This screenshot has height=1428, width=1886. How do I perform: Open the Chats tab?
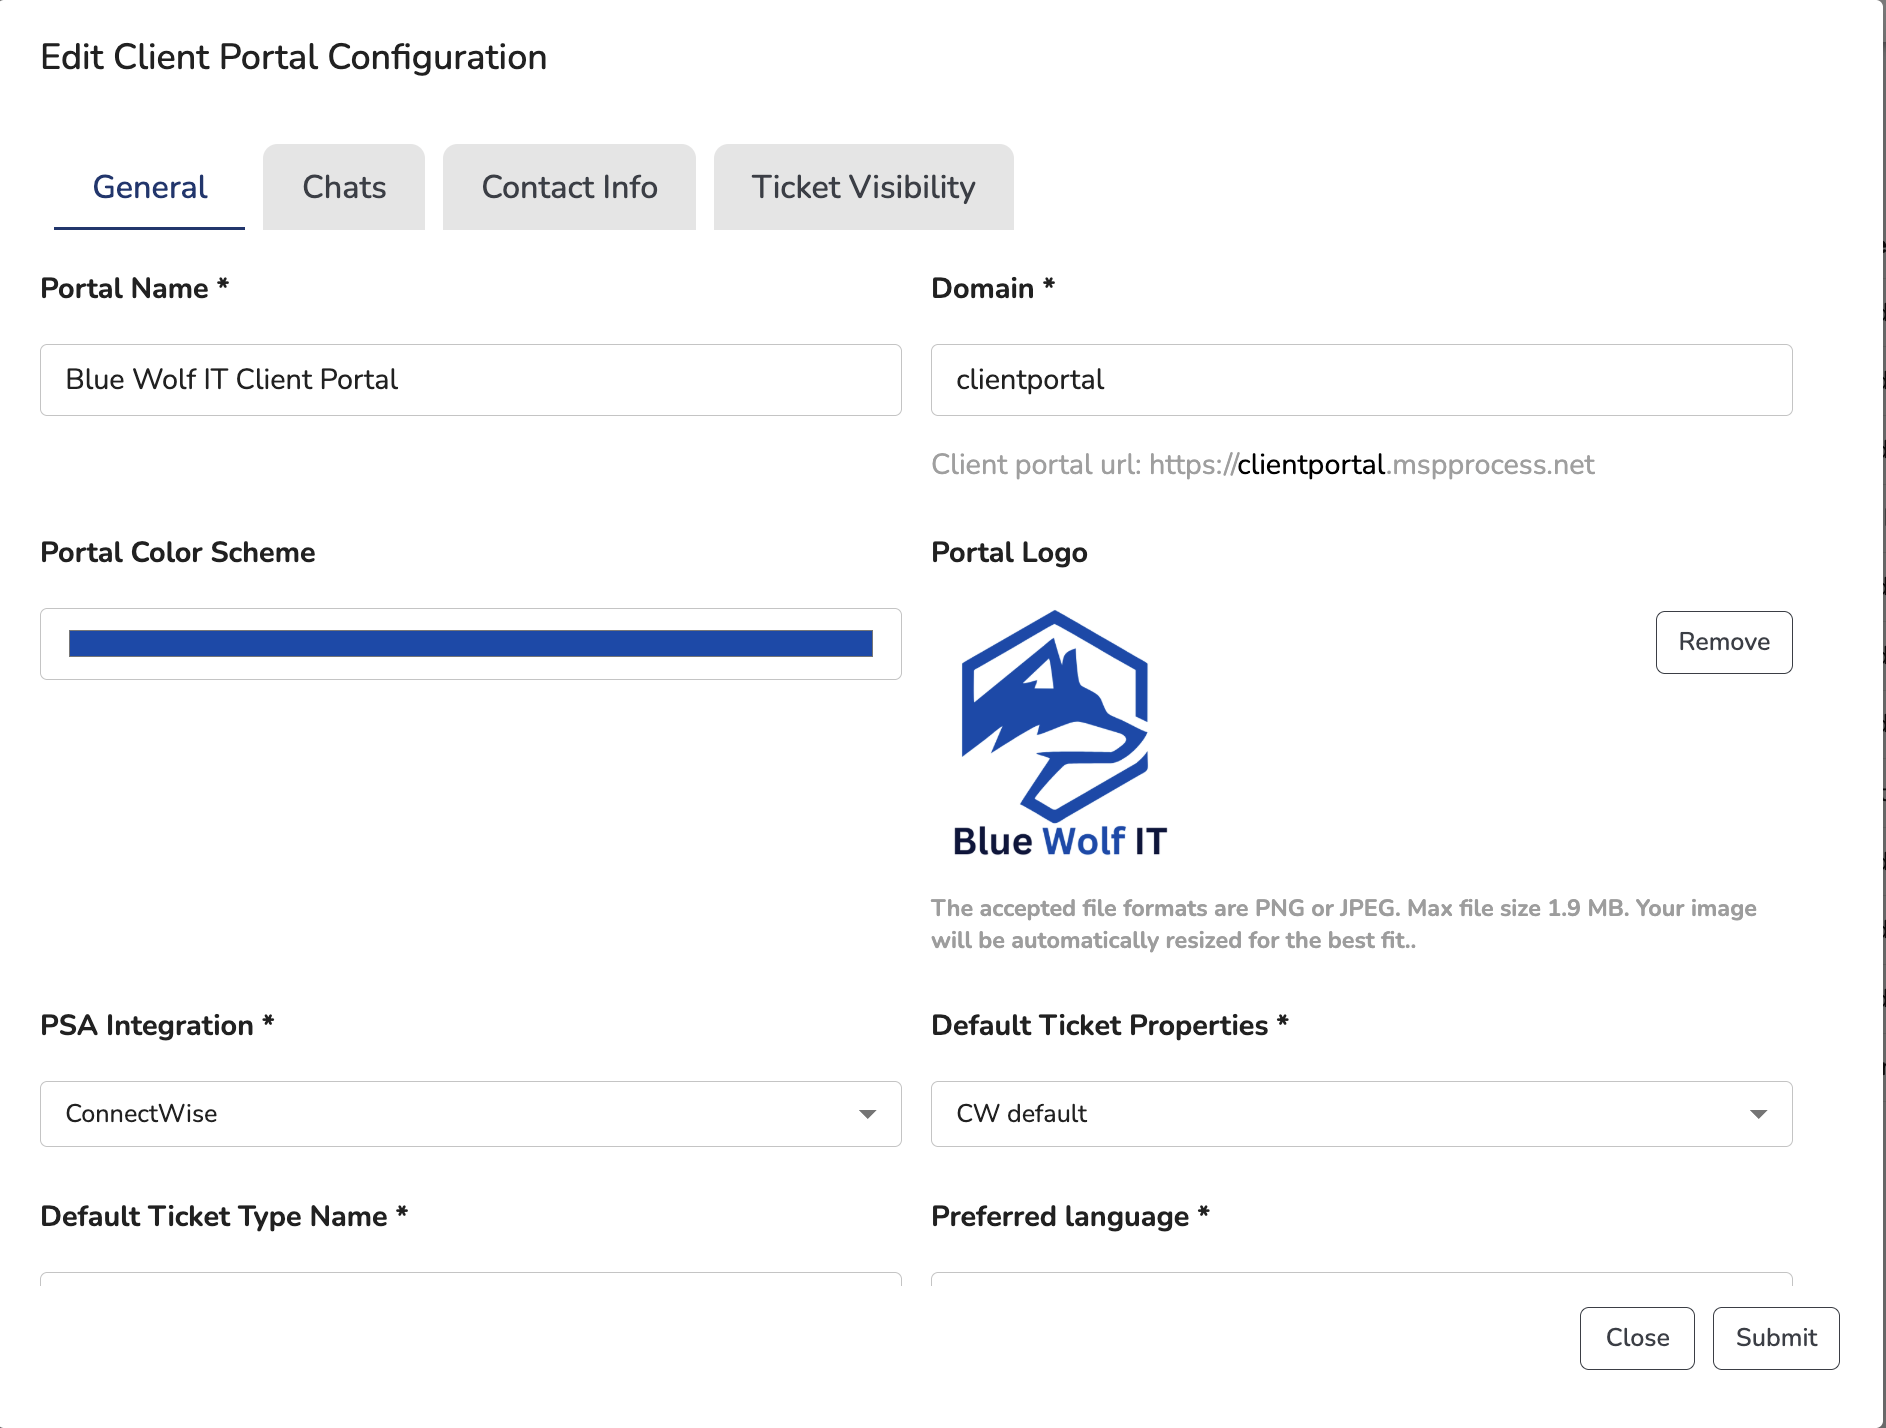(x=344, y=187)
